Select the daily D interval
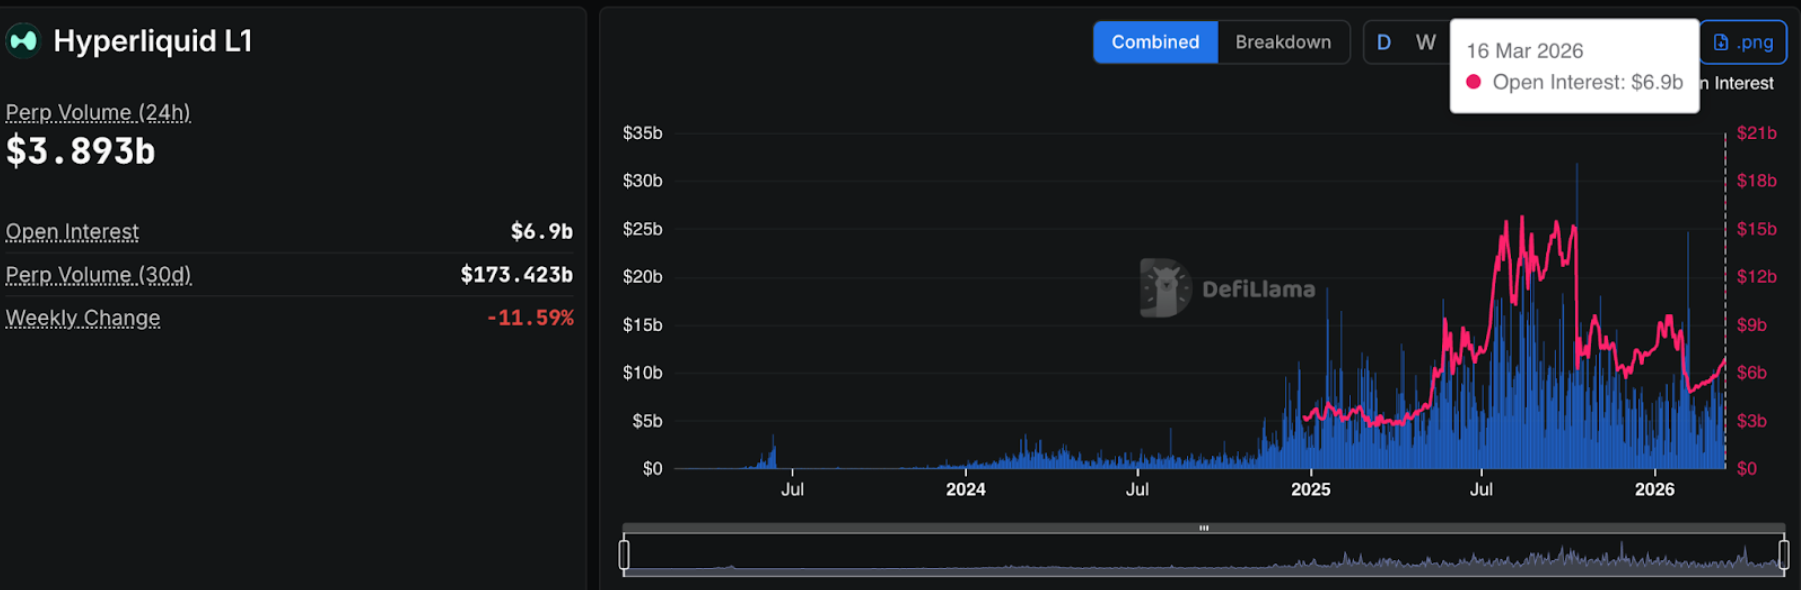The image size is (1806, 590). coord(1384,42)
